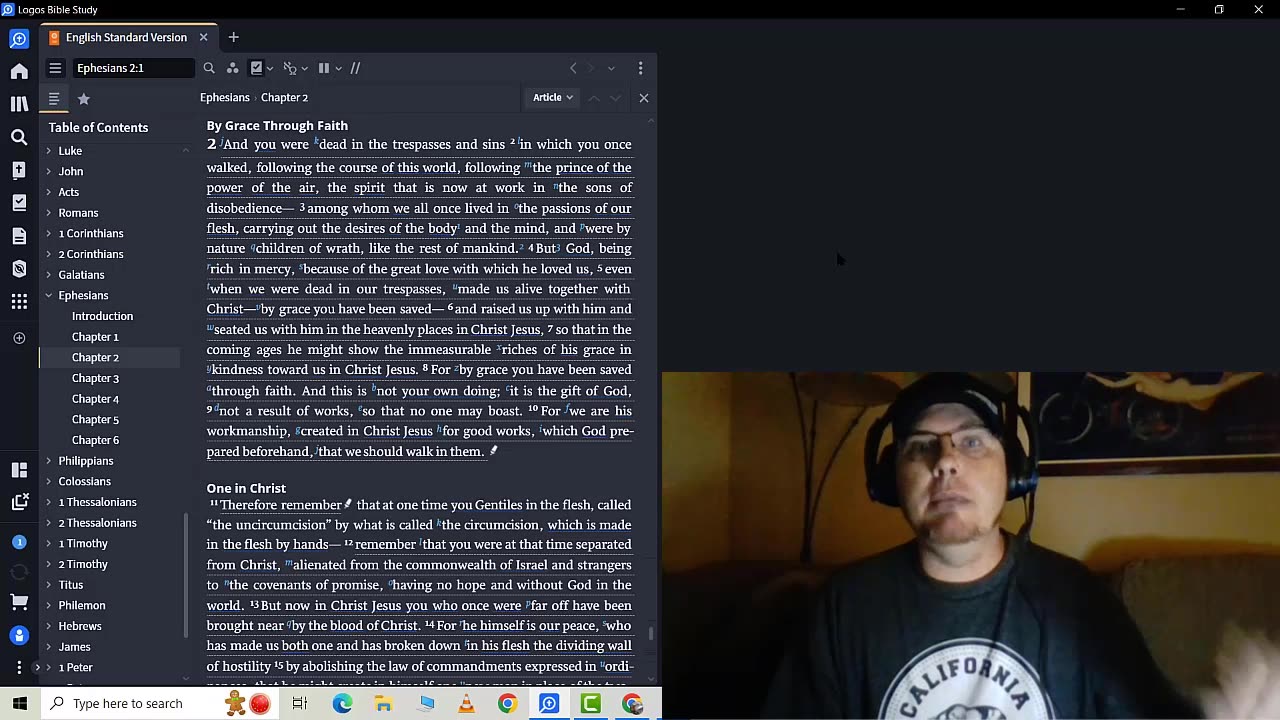The image size is (1280, 720).
Task: Open the Article navigation dropdown
Action: 553,97
